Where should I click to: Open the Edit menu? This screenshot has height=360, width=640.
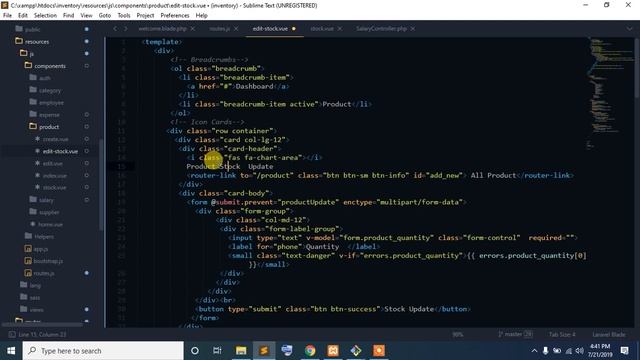[x=23, y=16]
